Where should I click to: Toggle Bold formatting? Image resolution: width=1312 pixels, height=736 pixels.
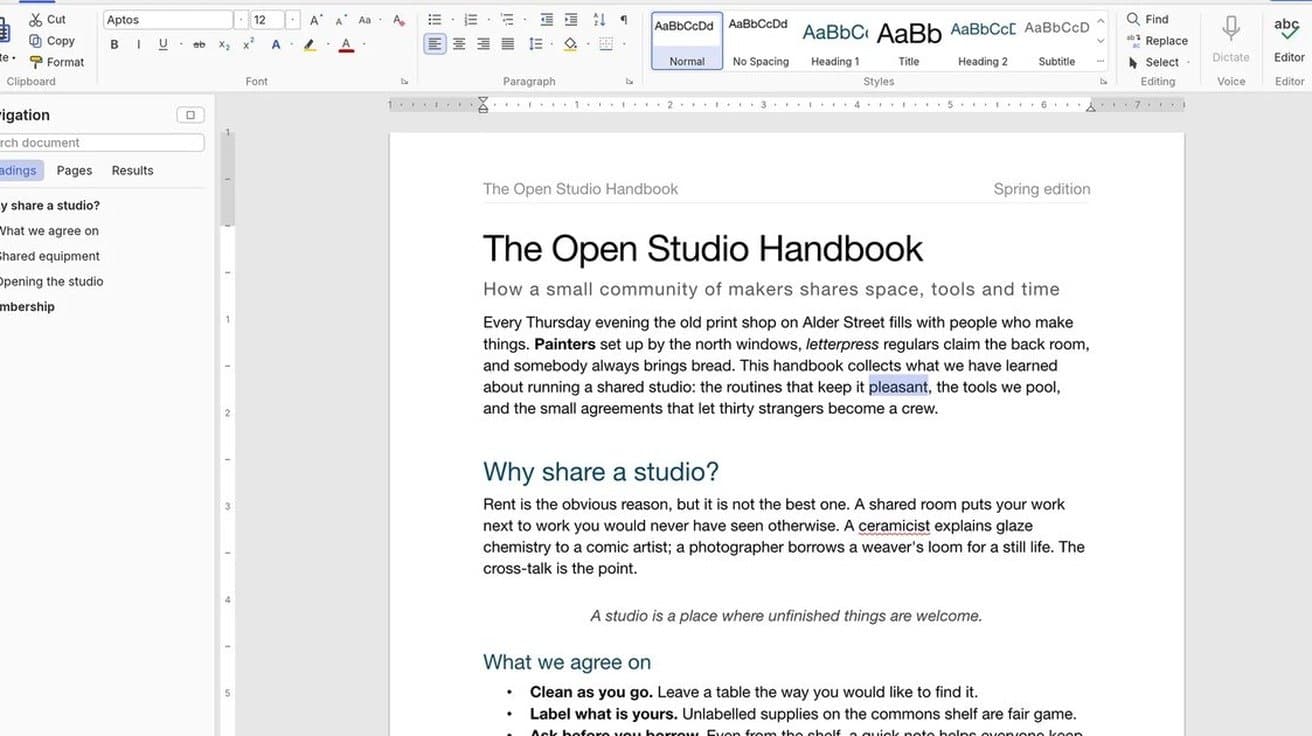(x=114, y=45)
